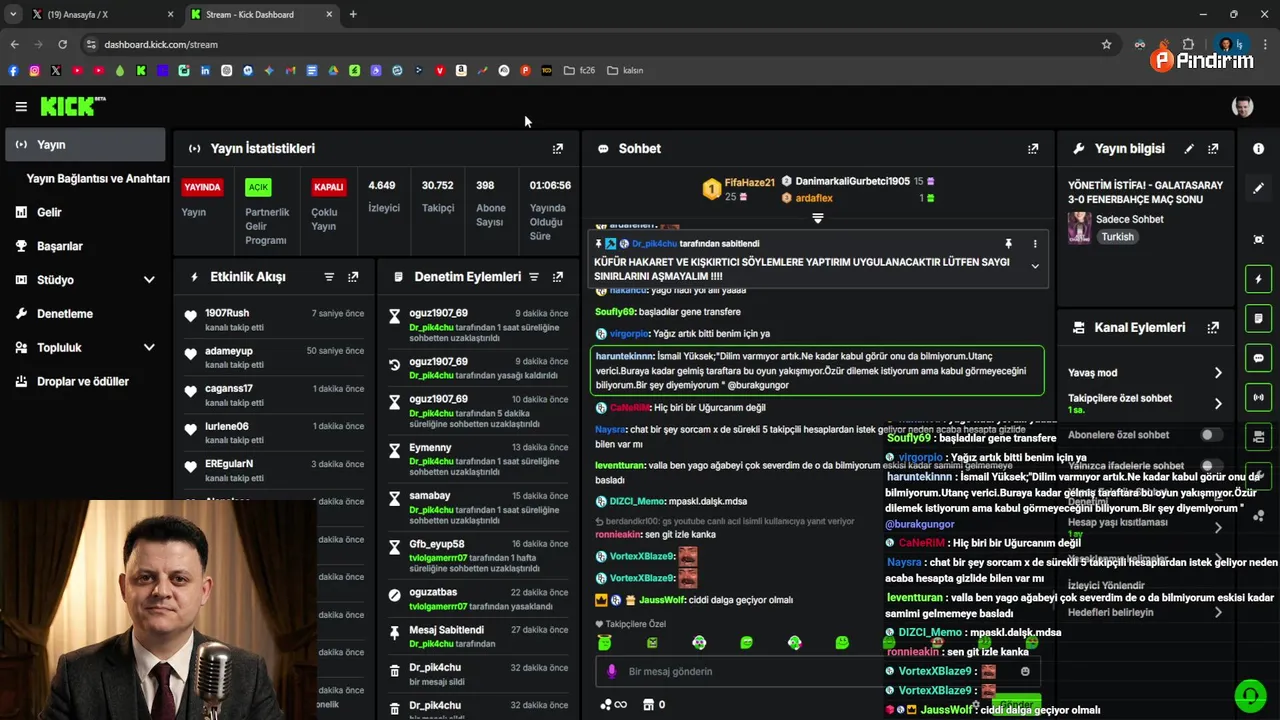This screenshot has width=1280, height=720.
Task: Bookmark this page with the star icon
Action: tap(1106, 44)
